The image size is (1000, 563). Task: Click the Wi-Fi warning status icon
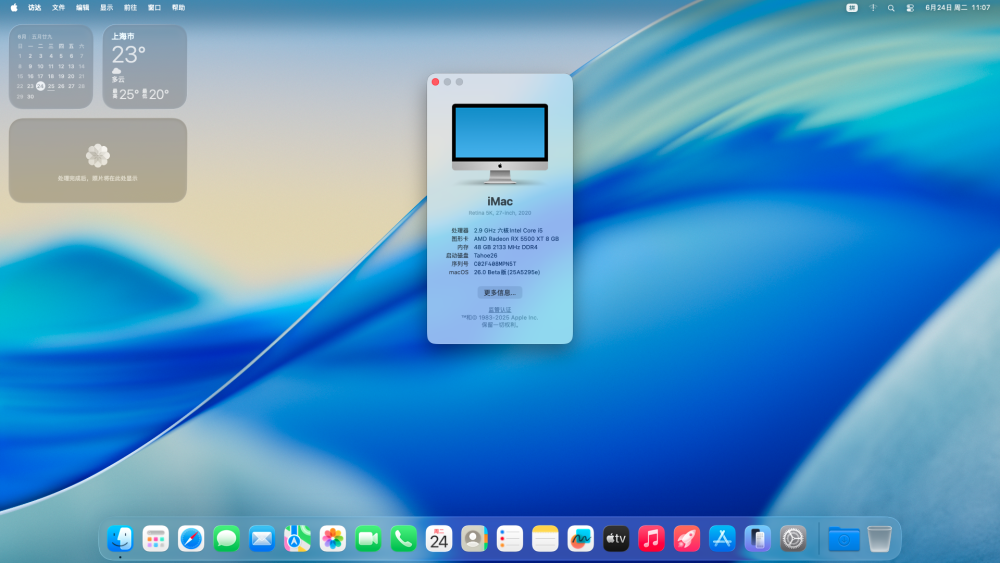click(873, 8)
